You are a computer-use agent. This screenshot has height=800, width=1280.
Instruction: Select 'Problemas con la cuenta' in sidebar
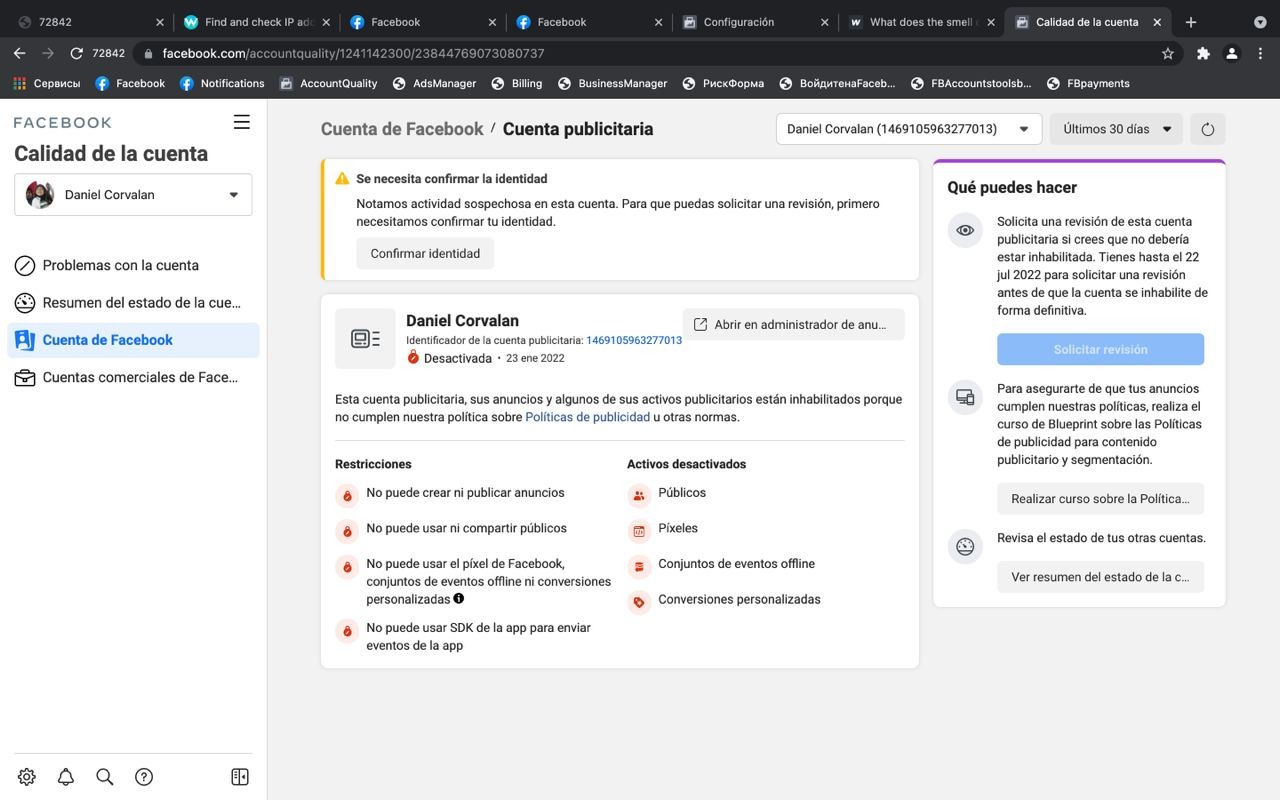(x=133, y=265)
